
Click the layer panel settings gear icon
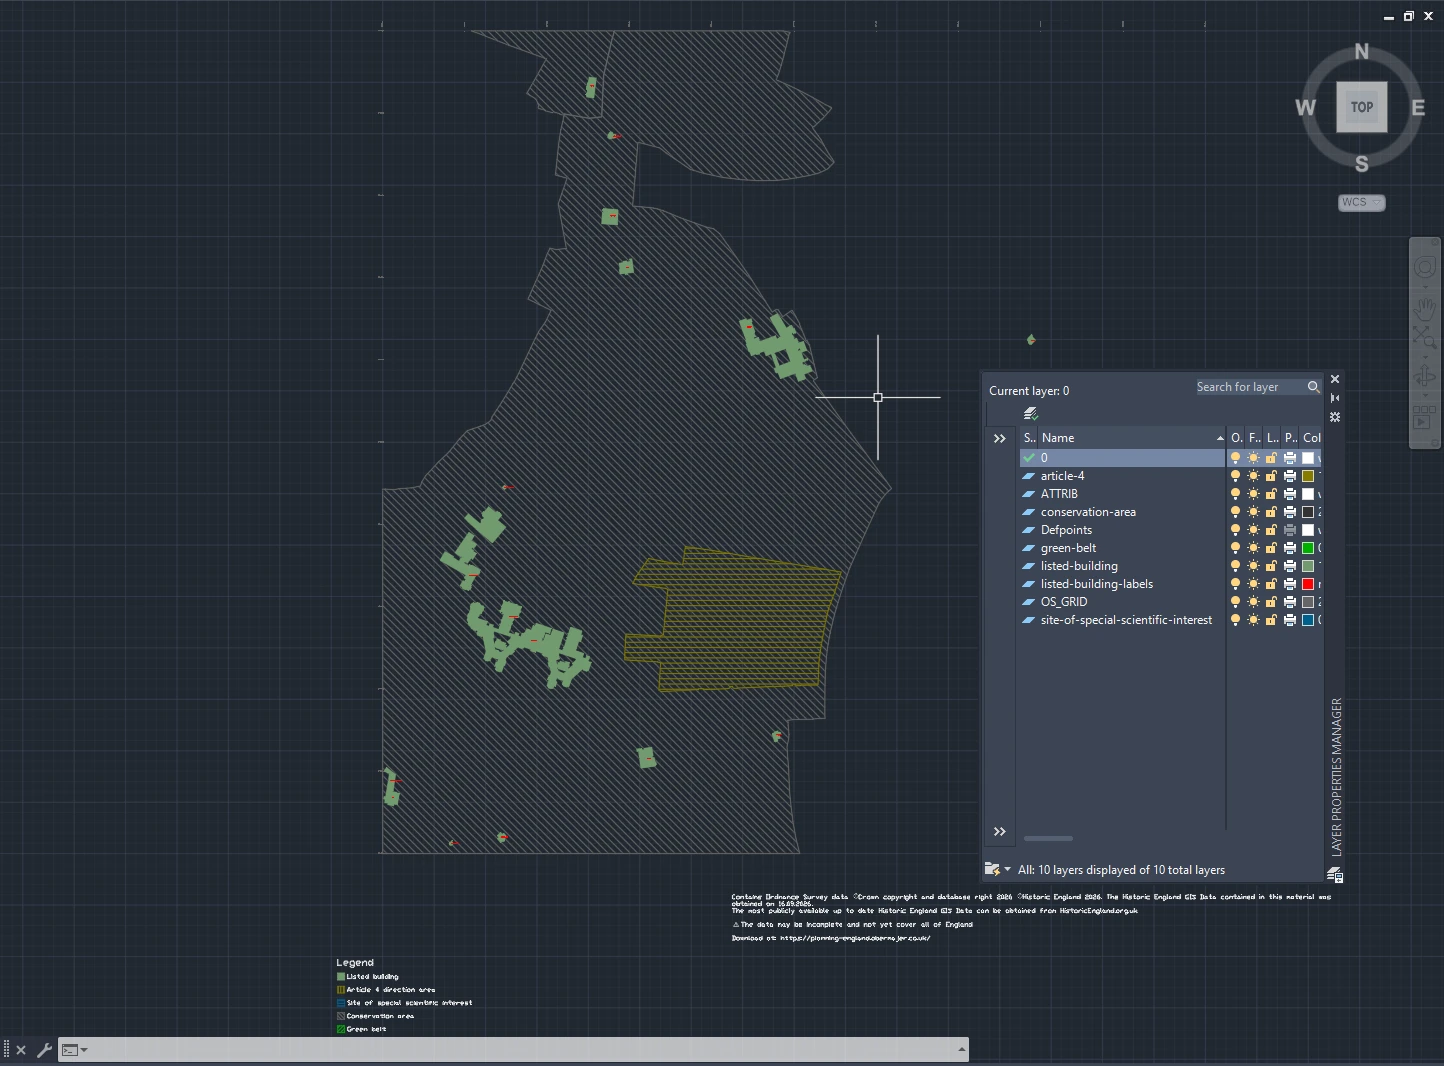1335,417
